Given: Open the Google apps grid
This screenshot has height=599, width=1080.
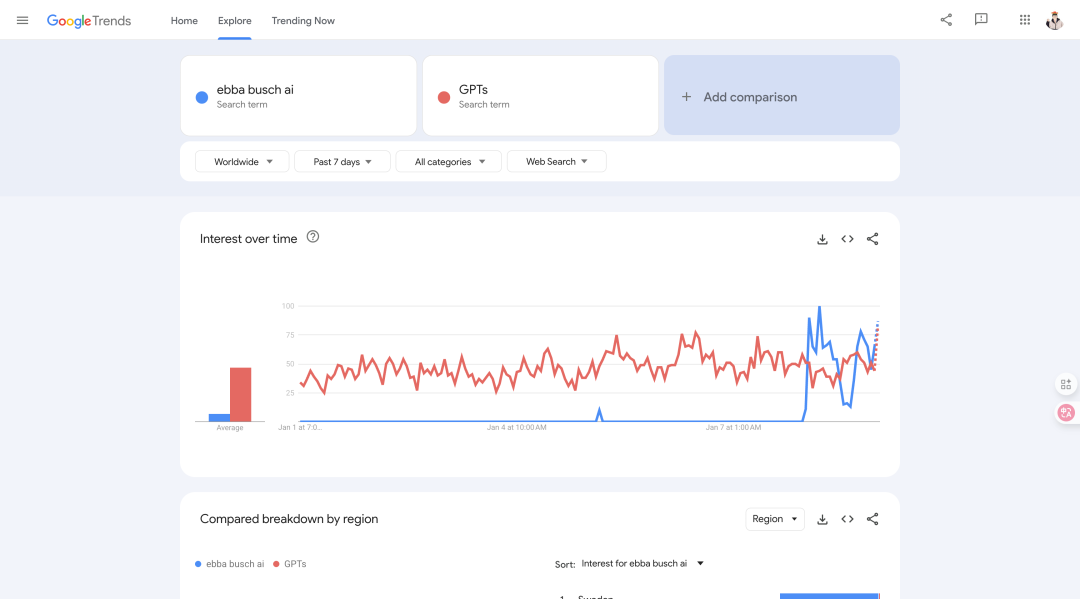Looking at the screenshot, I should [x=1025, y=20].
